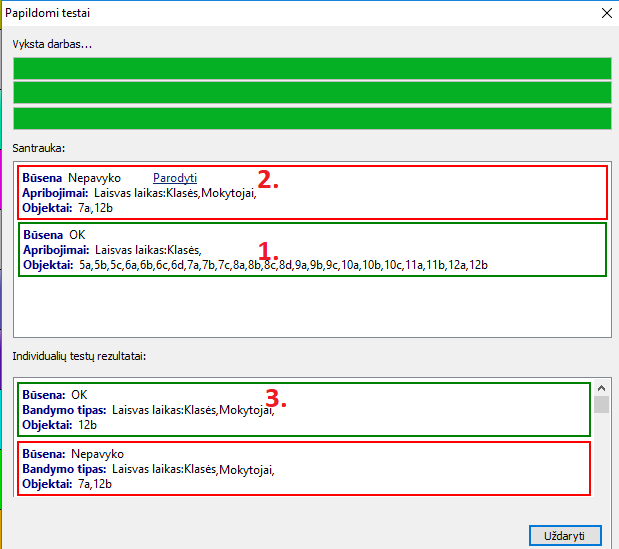Click the 'Santrauka:' section label
Screen dimensions: 619x549
coord(38,148)
